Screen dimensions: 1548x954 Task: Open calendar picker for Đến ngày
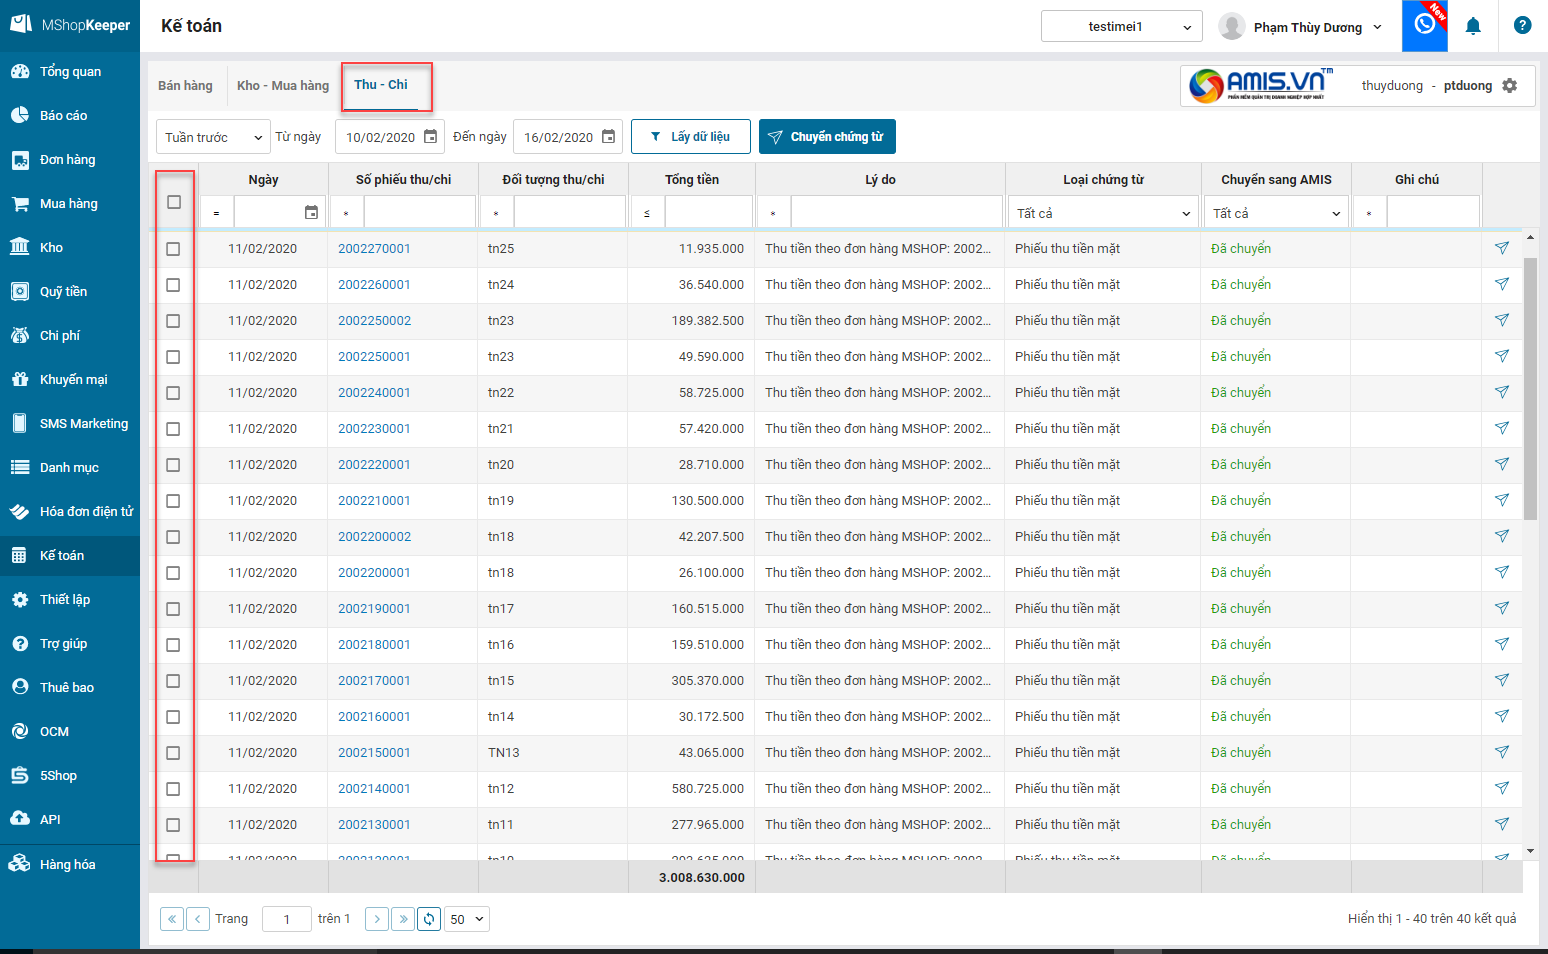tap(608, 137)
